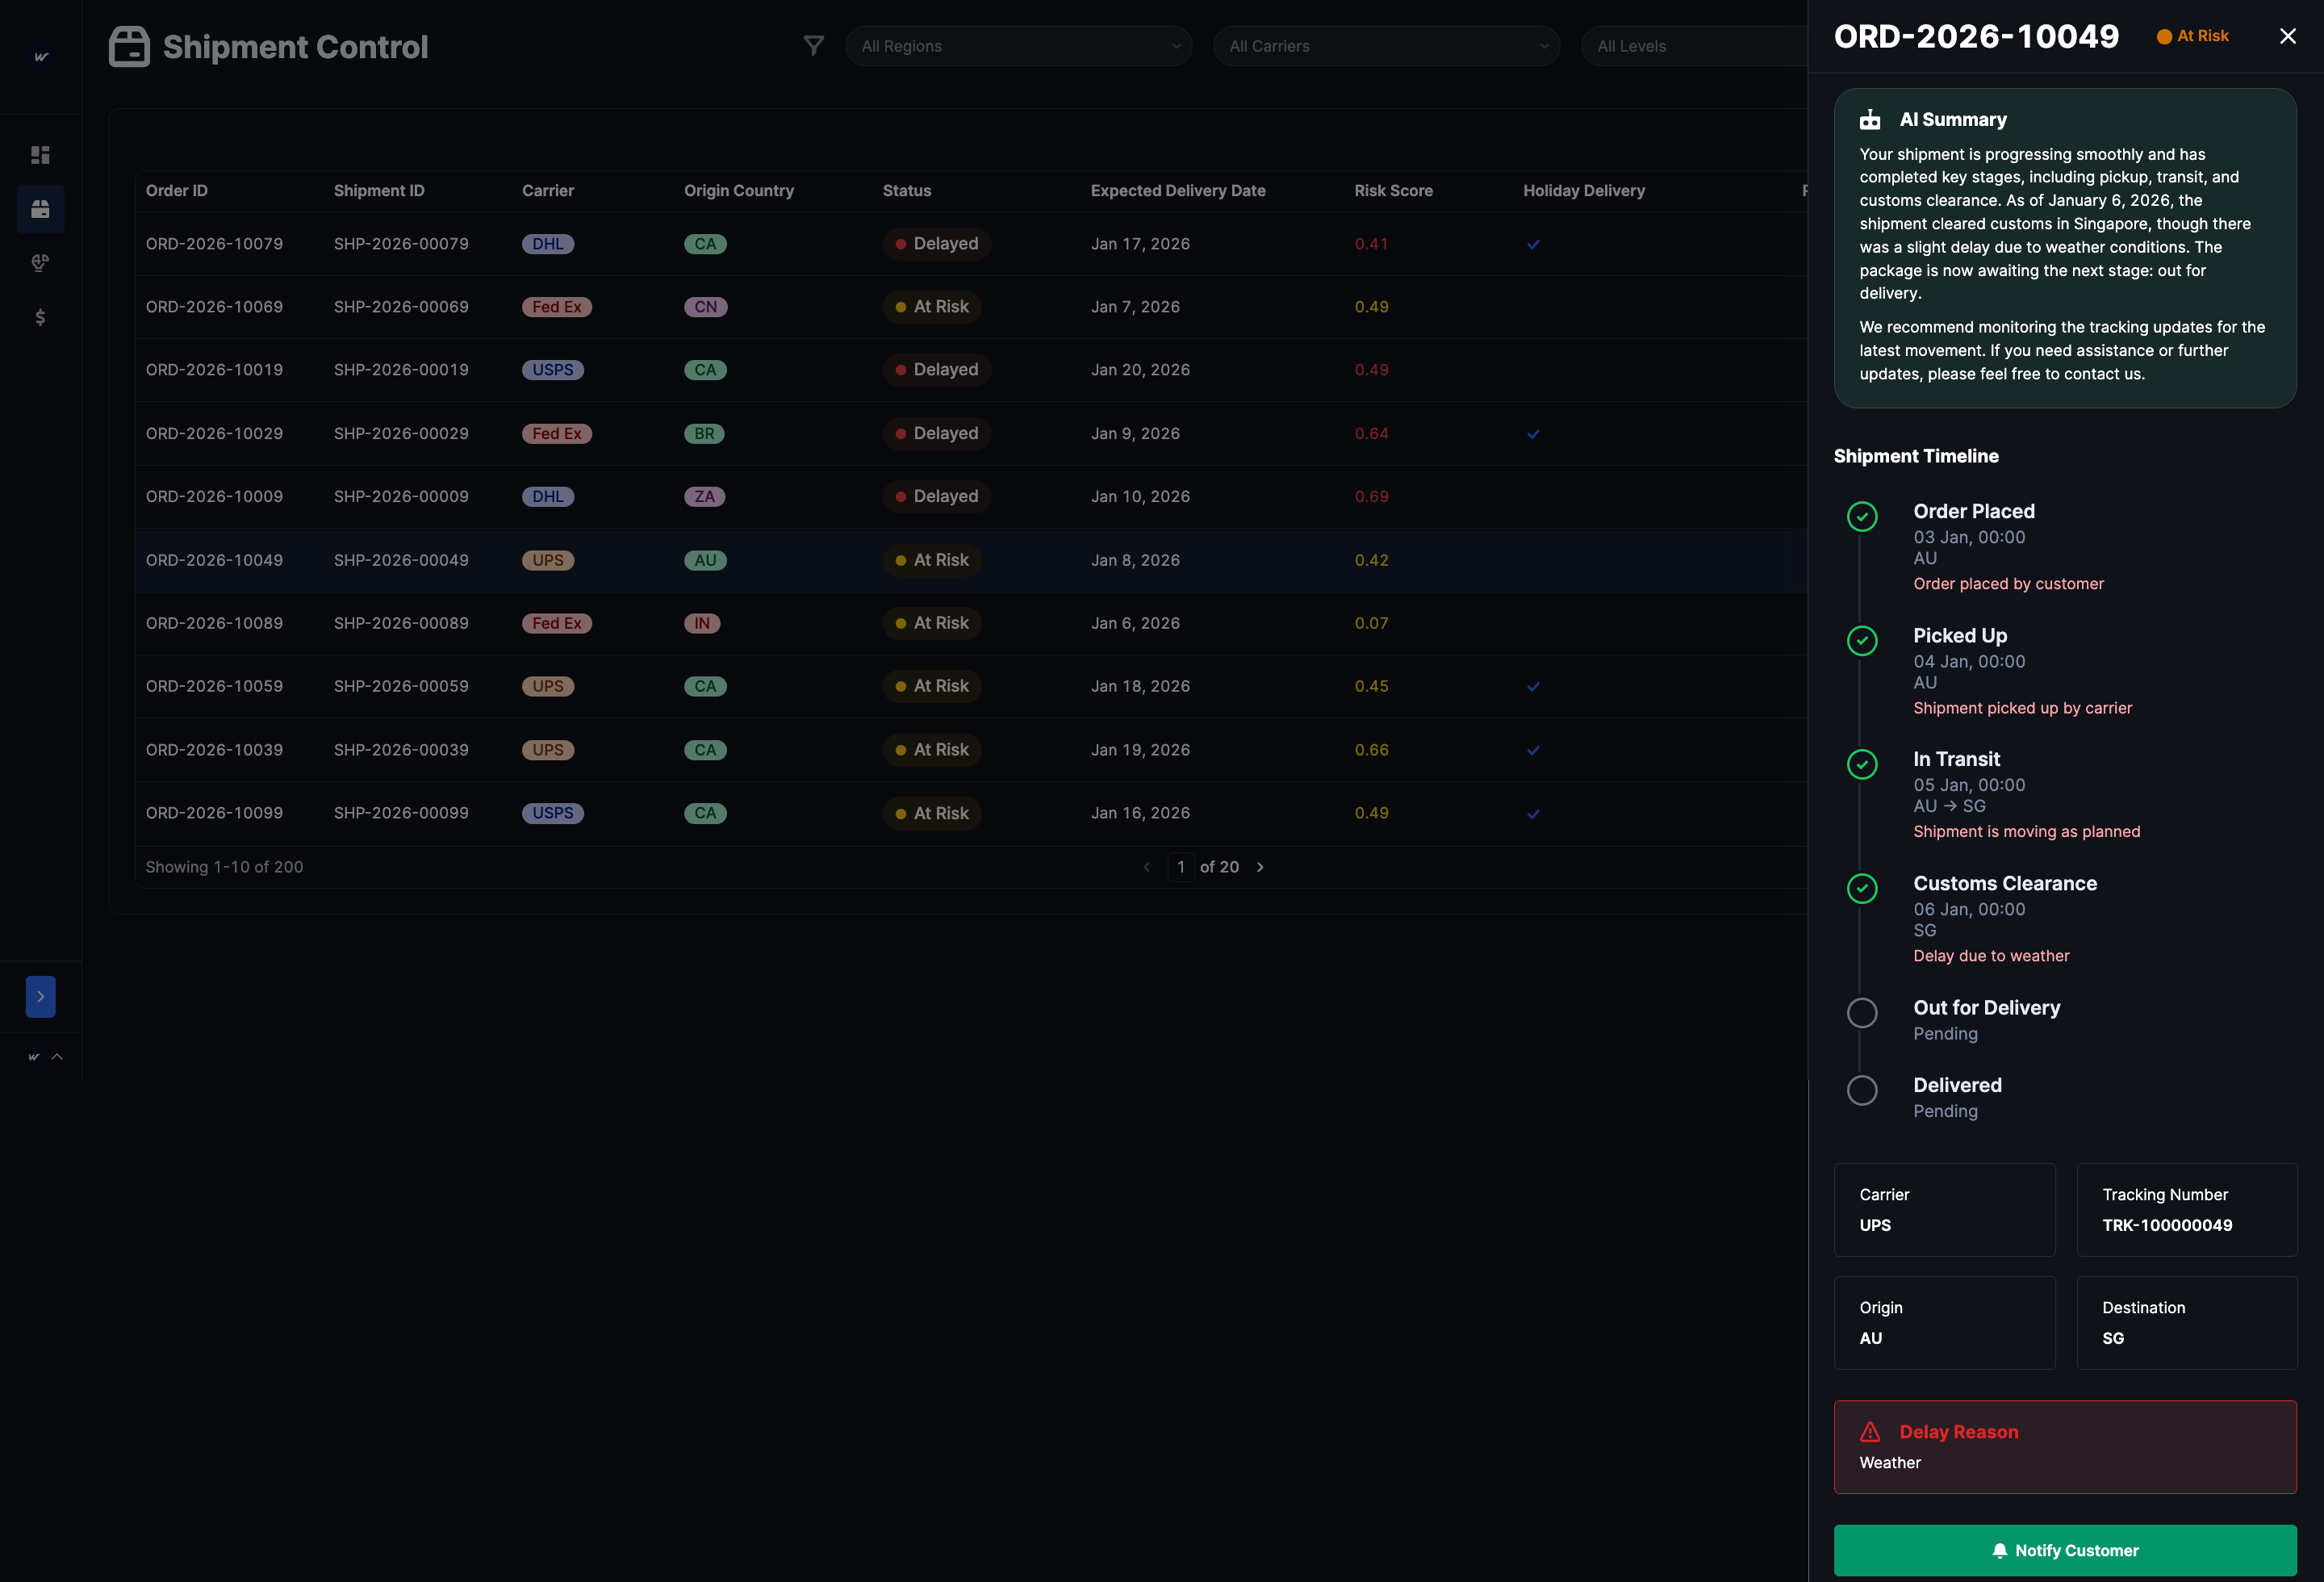Click the filter funnel icon

(x=814, y=46)
